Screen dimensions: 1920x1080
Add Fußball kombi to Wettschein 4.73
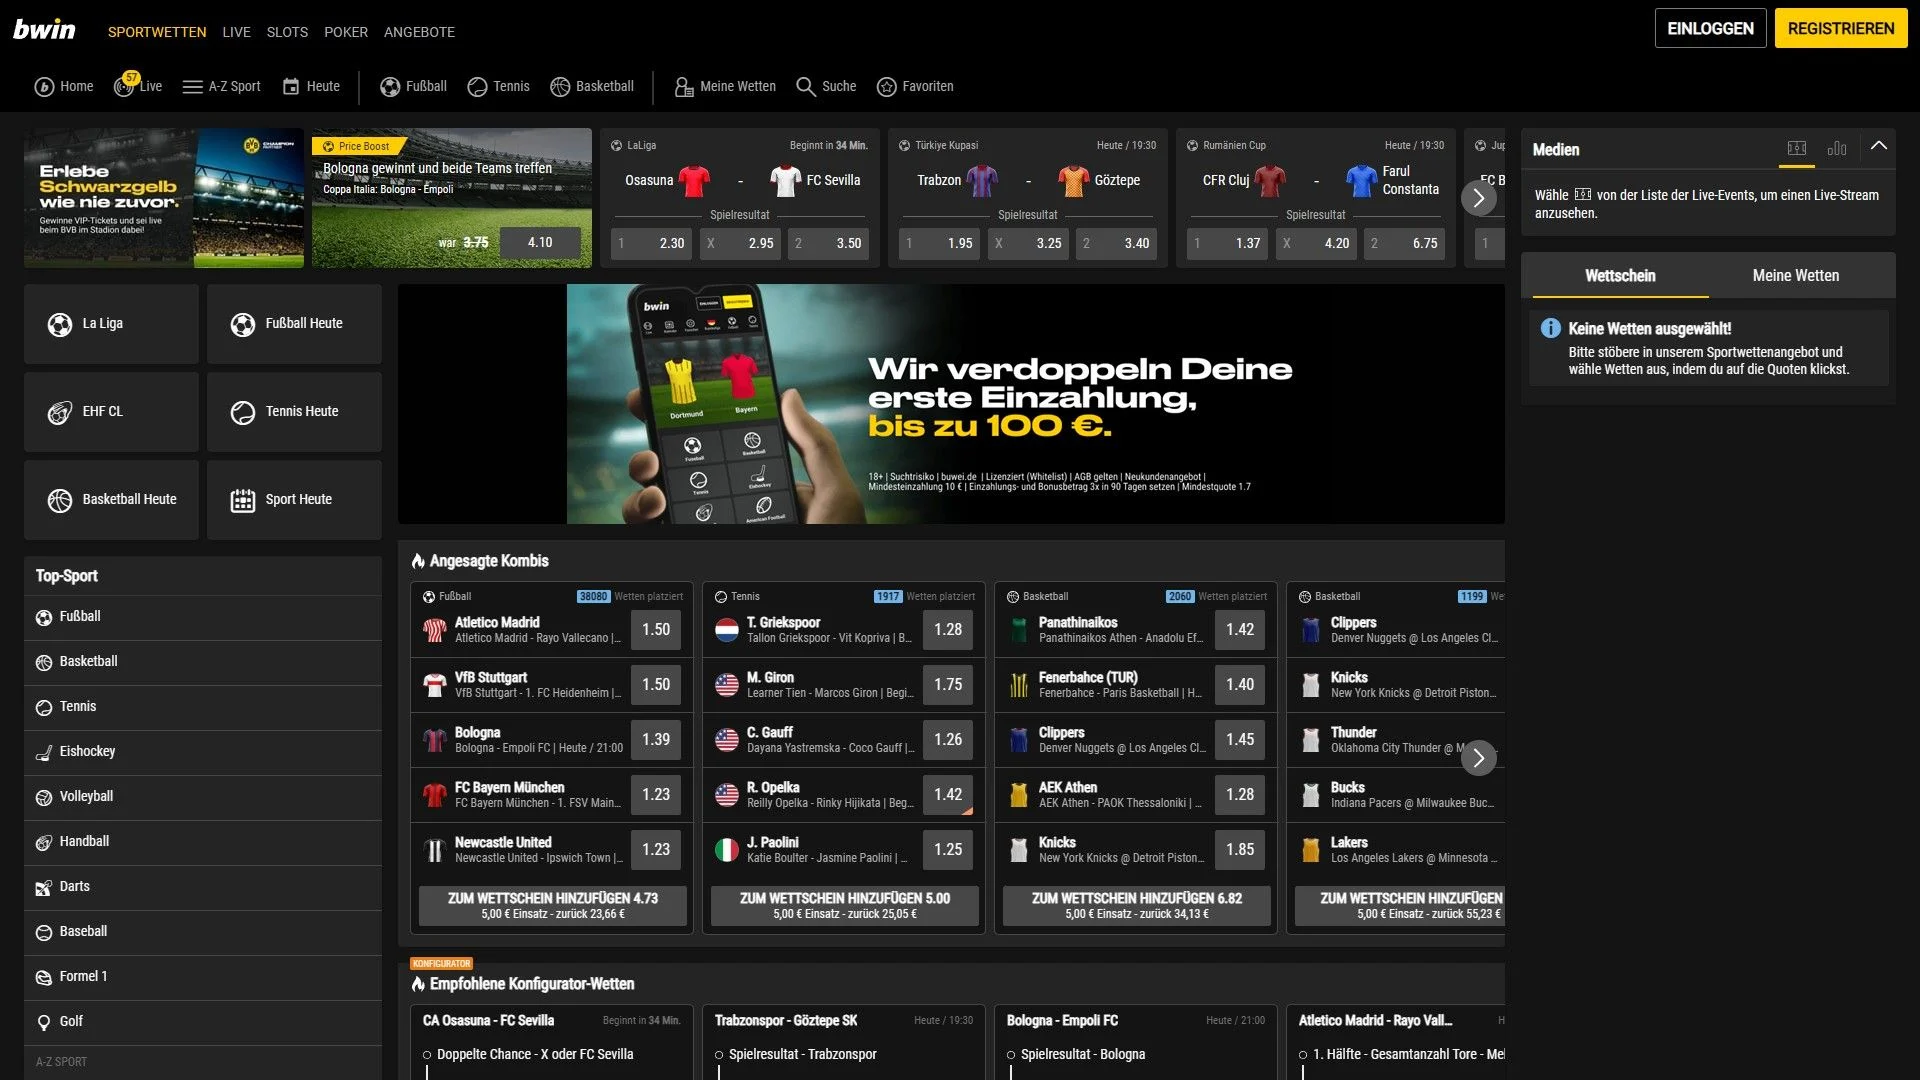point(552,905)
